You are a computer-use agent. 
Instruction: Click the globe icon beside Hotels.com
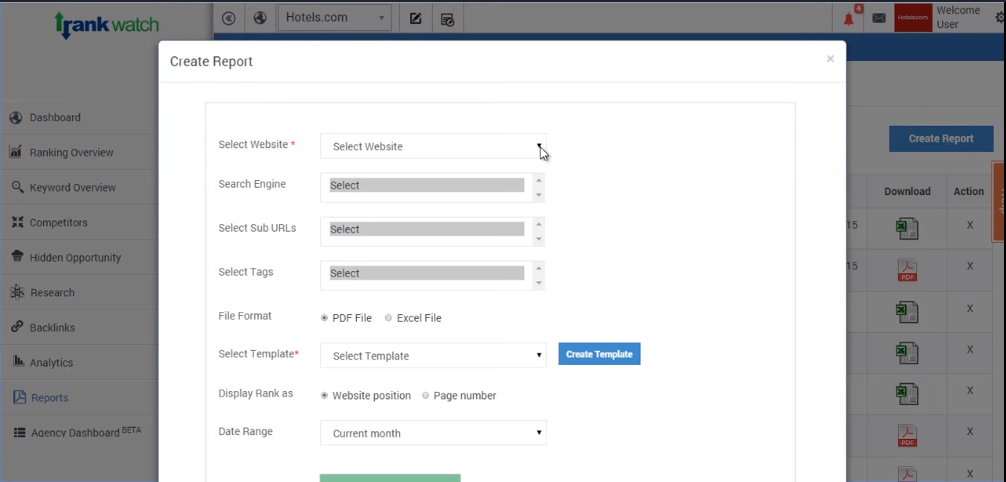click(x=260, y=18)
